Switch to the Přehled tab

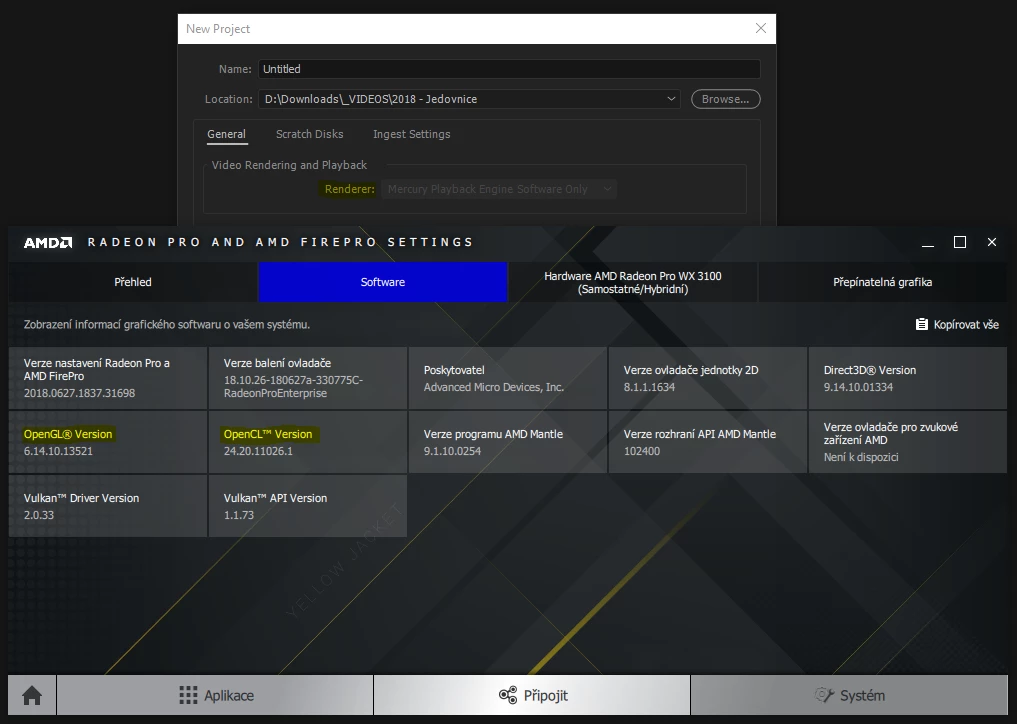(133, 282)
